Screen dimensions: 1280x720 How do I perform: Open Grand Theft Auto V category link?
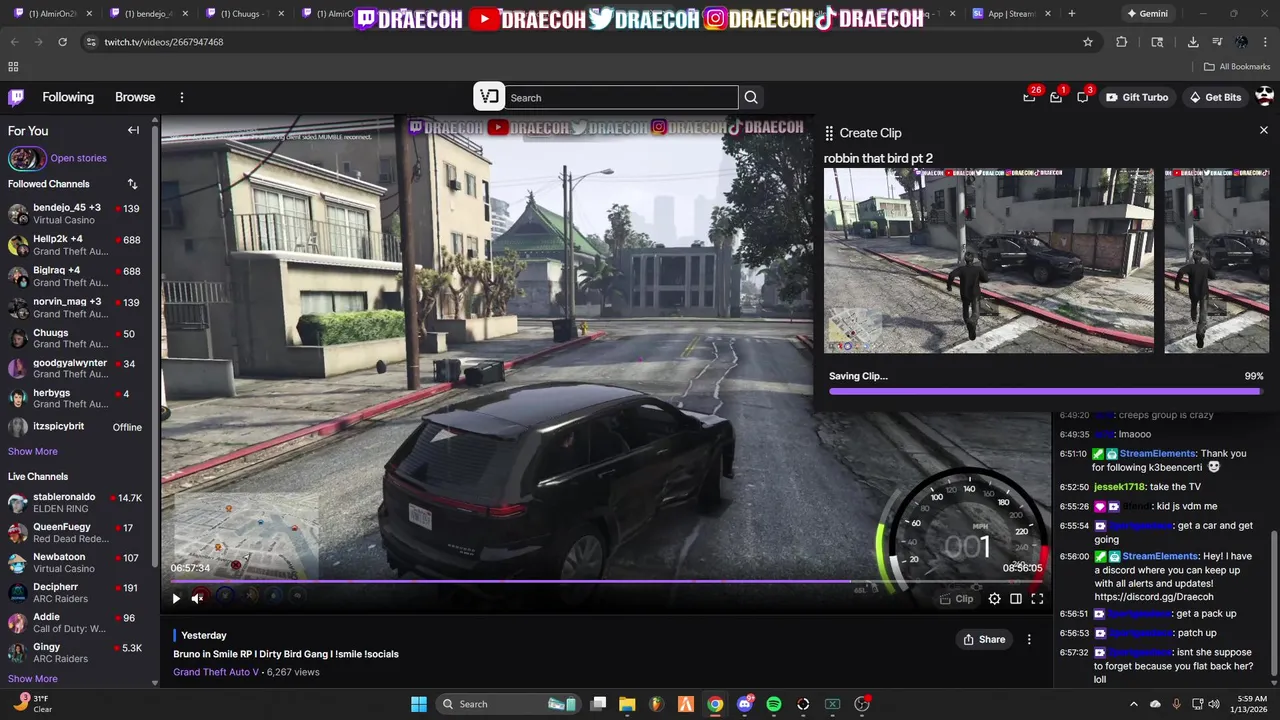click(216, 672)
